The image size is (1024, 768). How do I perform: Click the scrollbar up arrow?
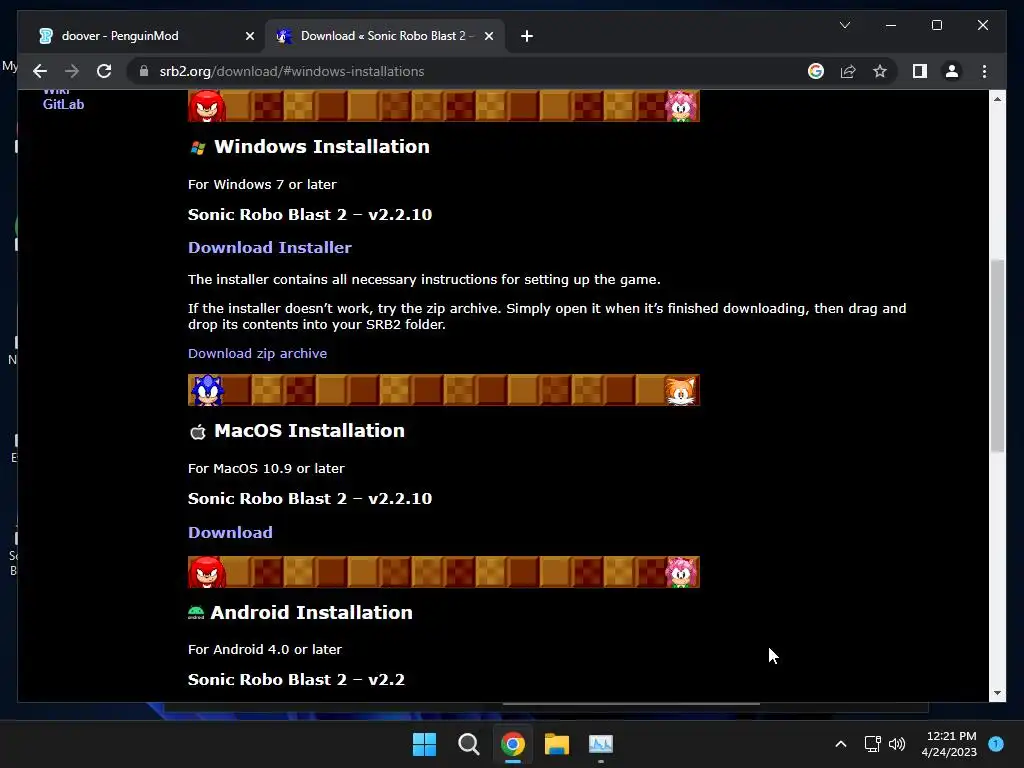[997, 99]
